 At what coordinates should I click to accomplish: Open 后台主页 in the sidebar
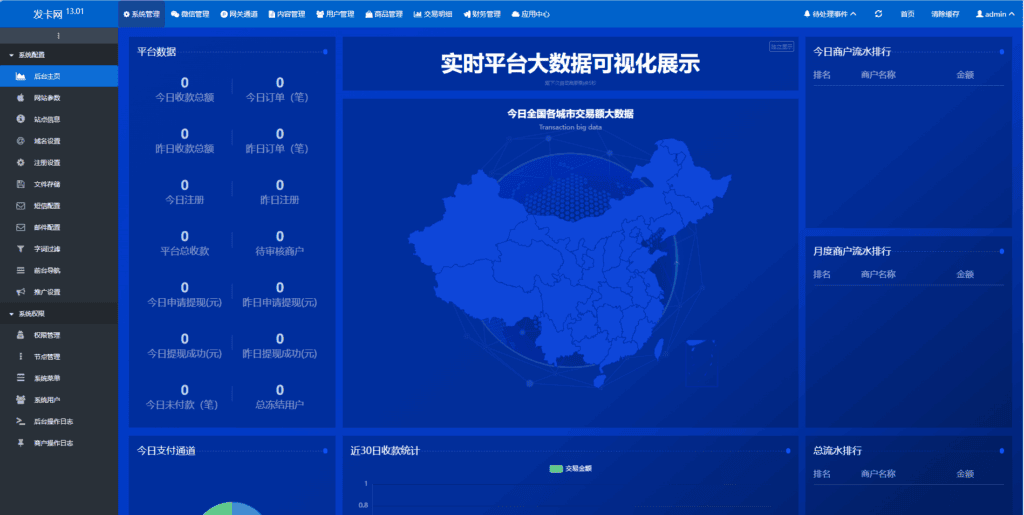pyautogui.click(x=59, y=76)
